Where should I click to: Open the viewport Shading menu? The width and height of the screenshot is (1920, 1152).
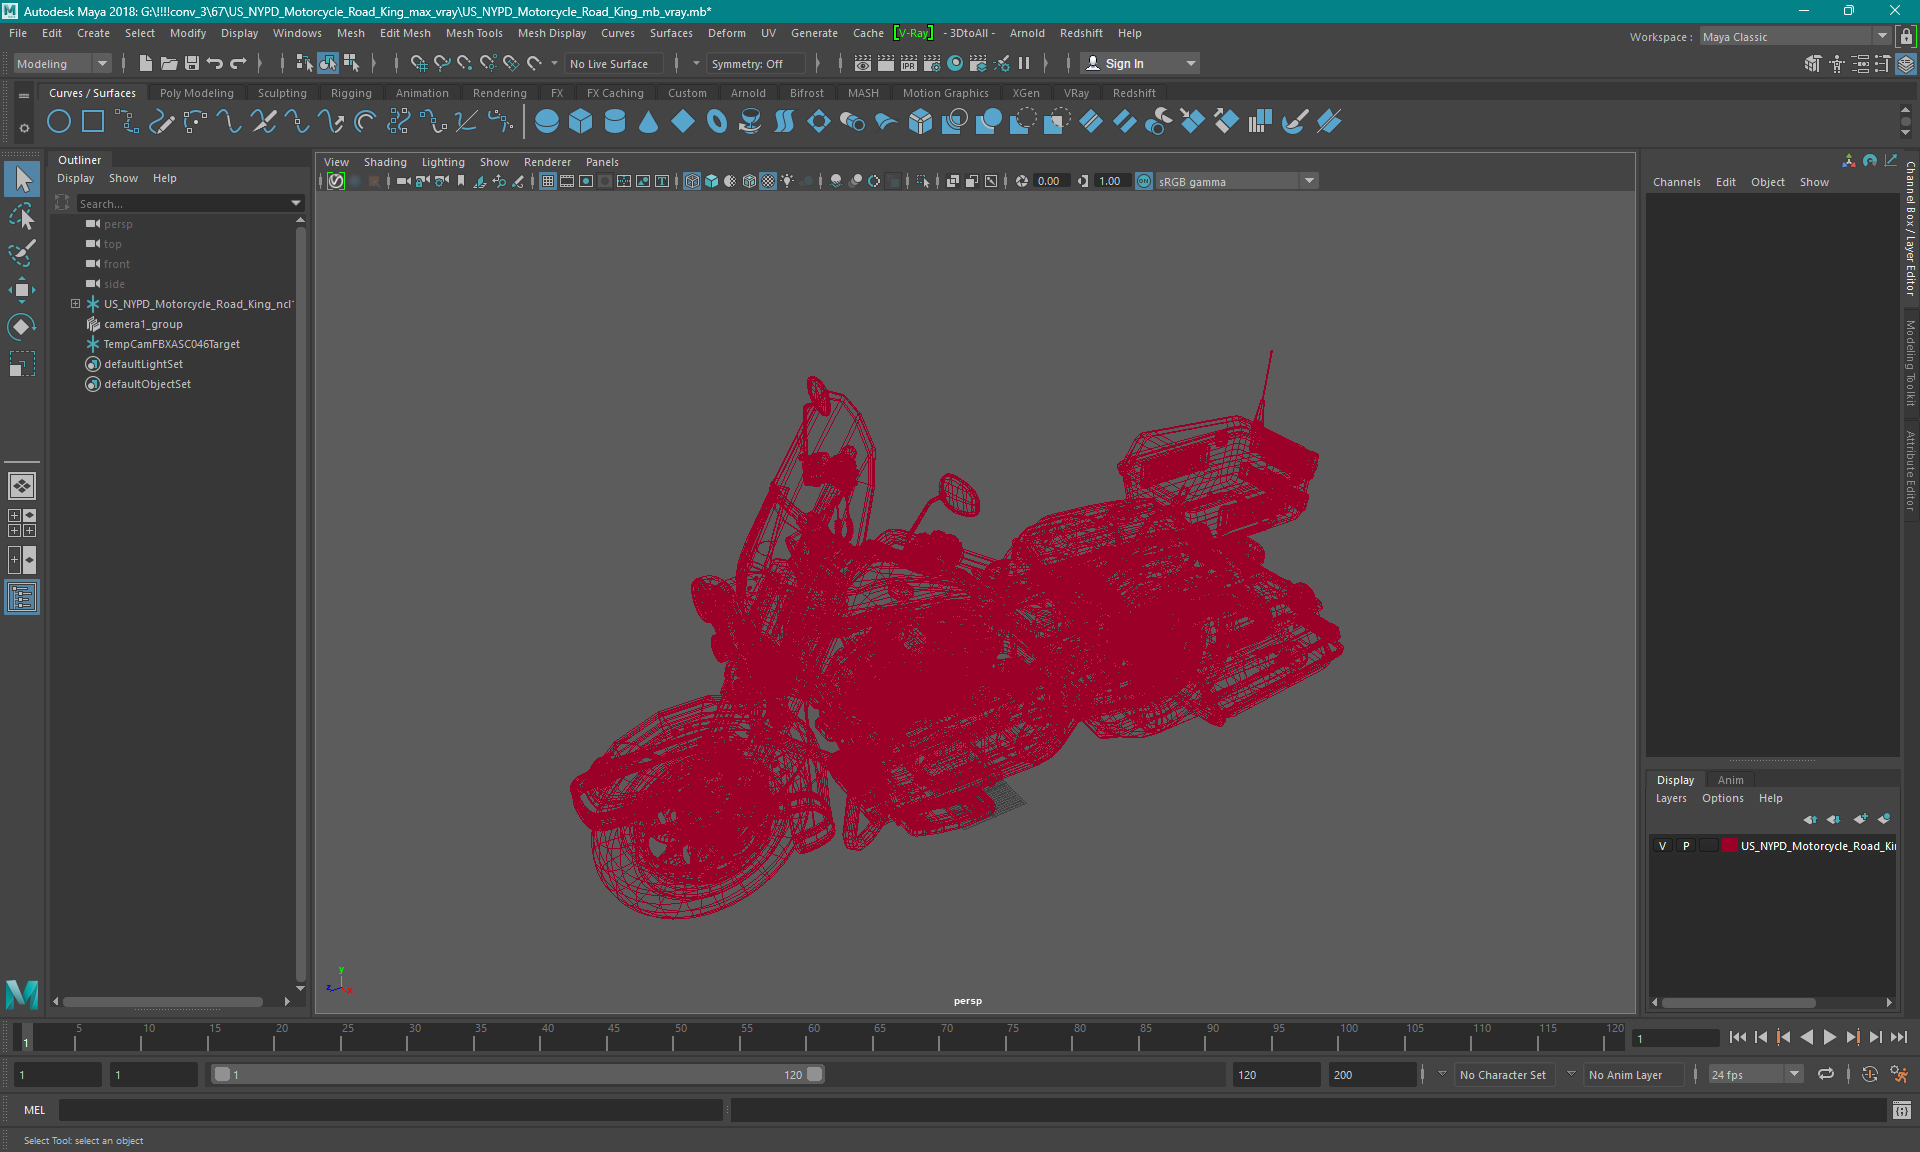coord(385,162)
